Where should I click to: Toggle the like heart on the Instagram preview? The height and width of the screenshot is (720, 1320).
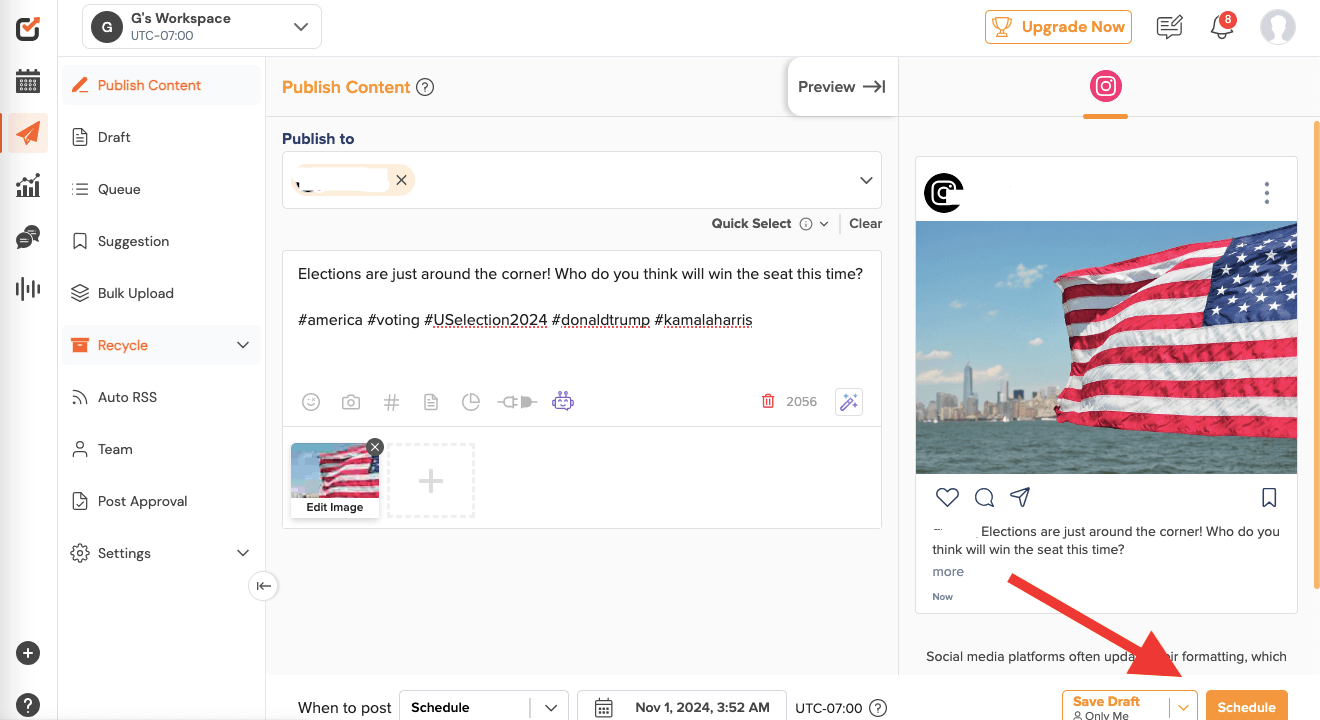(x=946, y=497)
